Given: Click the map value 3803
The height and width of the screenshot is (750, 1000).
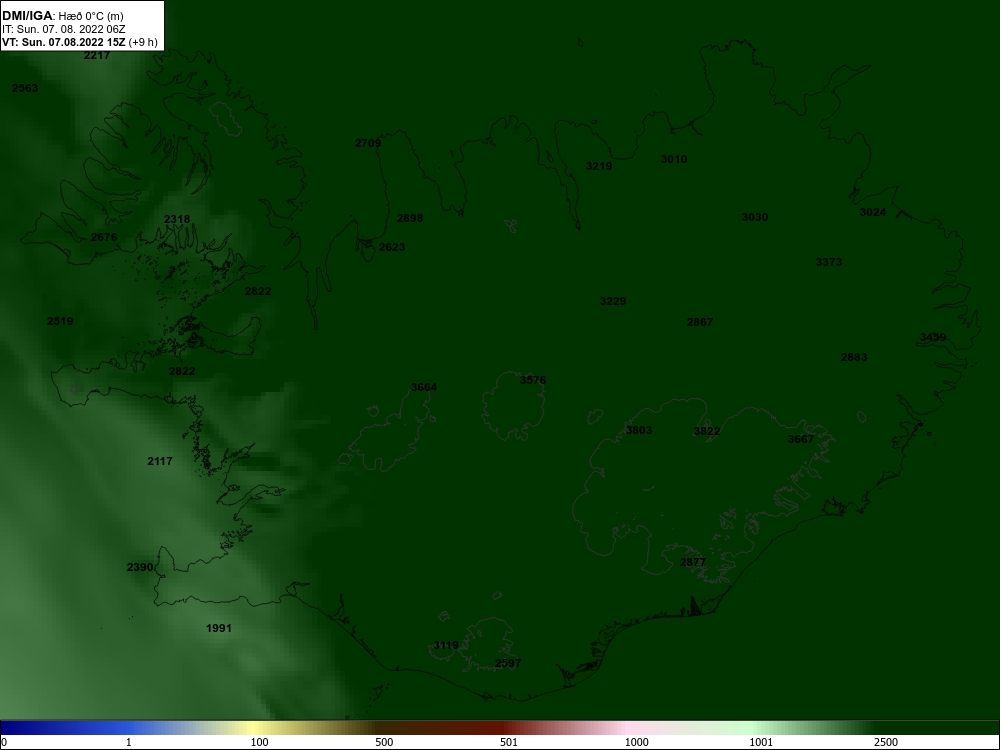Looking at the screenshot, I should tap(639, 430).
